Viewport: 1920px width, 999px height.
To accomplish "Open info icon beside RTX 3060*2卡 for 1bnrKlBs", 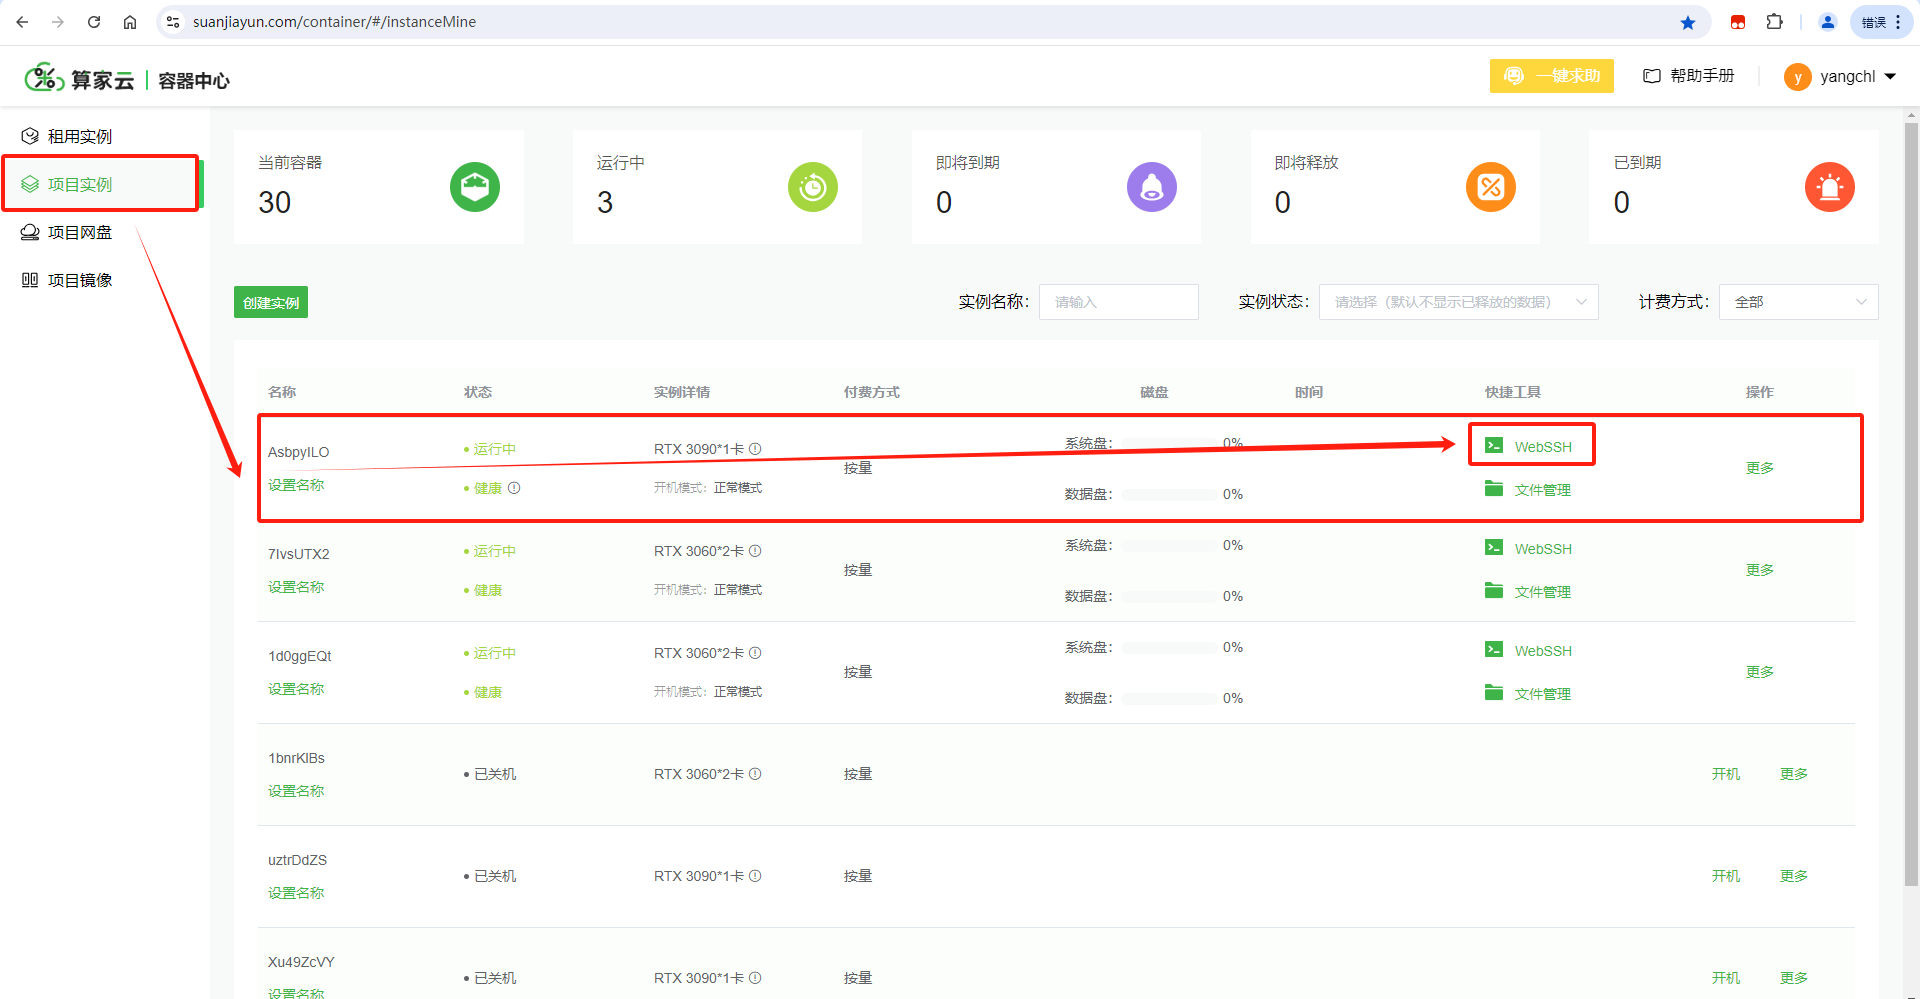I will (755, 774).
